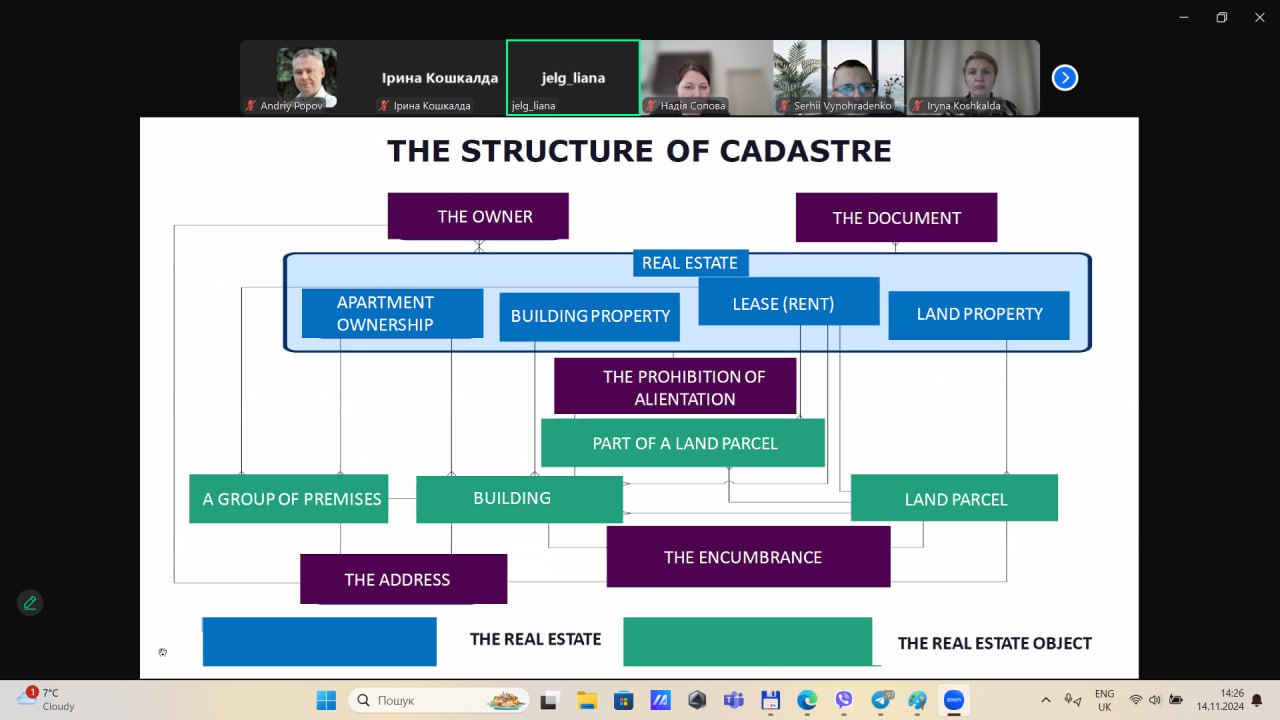Switch the ENG UK input language
The height and width of the screenshot is (720, 1280).
(1104, 700)
